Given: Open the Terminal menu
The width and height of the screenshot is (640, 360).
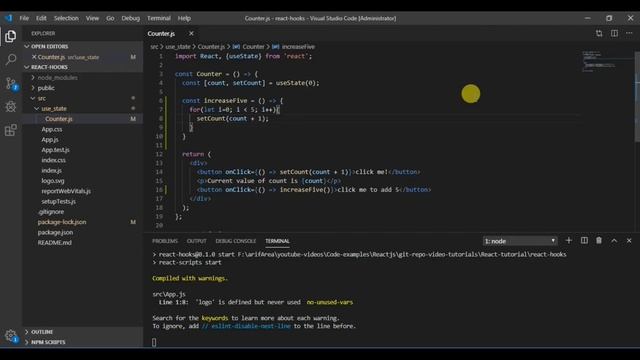Looking at the screenshot, I should pyautogui.click(x=159, y=18).
